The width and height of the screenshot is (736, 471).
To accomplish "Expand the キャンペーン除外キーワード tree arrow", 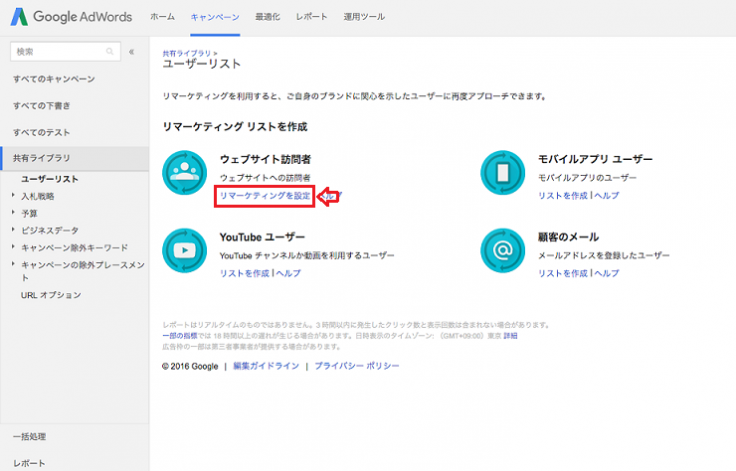I will pos(14,247).
